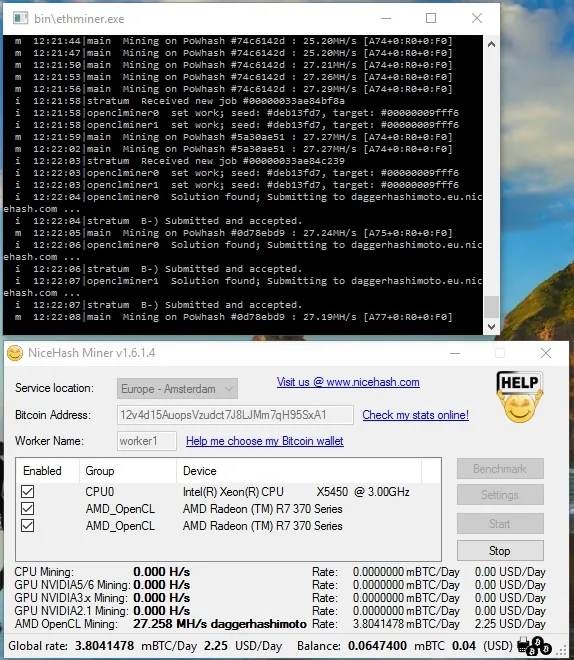
Task: Uncheck the CPU0 device checkbox
Action: [28, 492]
